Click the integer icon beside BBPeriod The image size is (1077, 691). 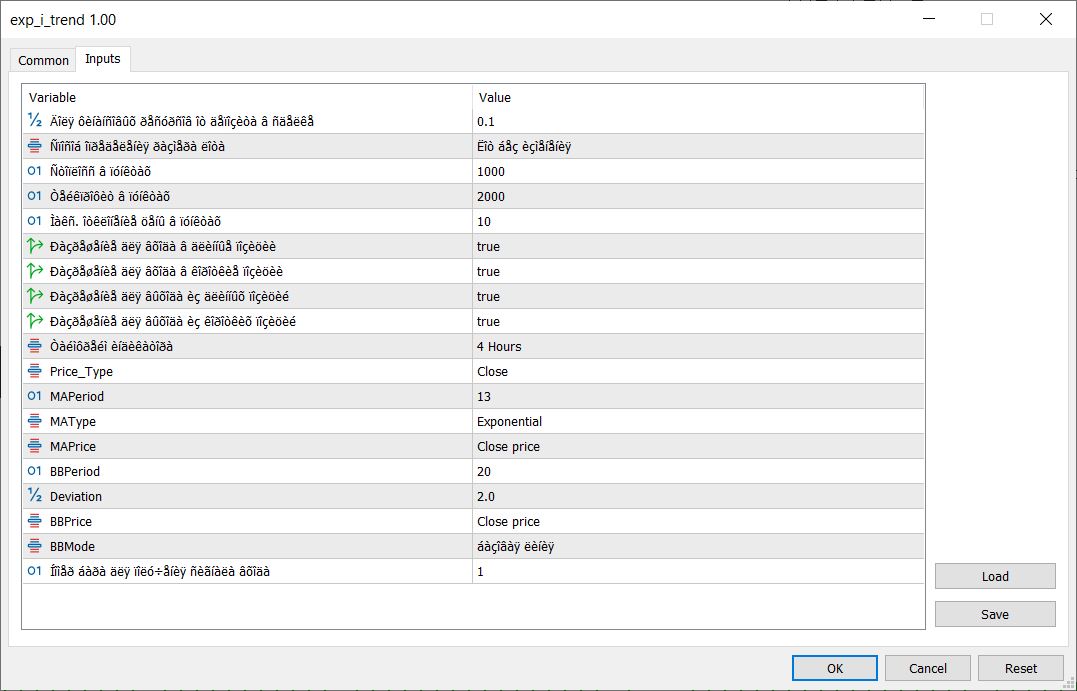(x=35, y=471)
